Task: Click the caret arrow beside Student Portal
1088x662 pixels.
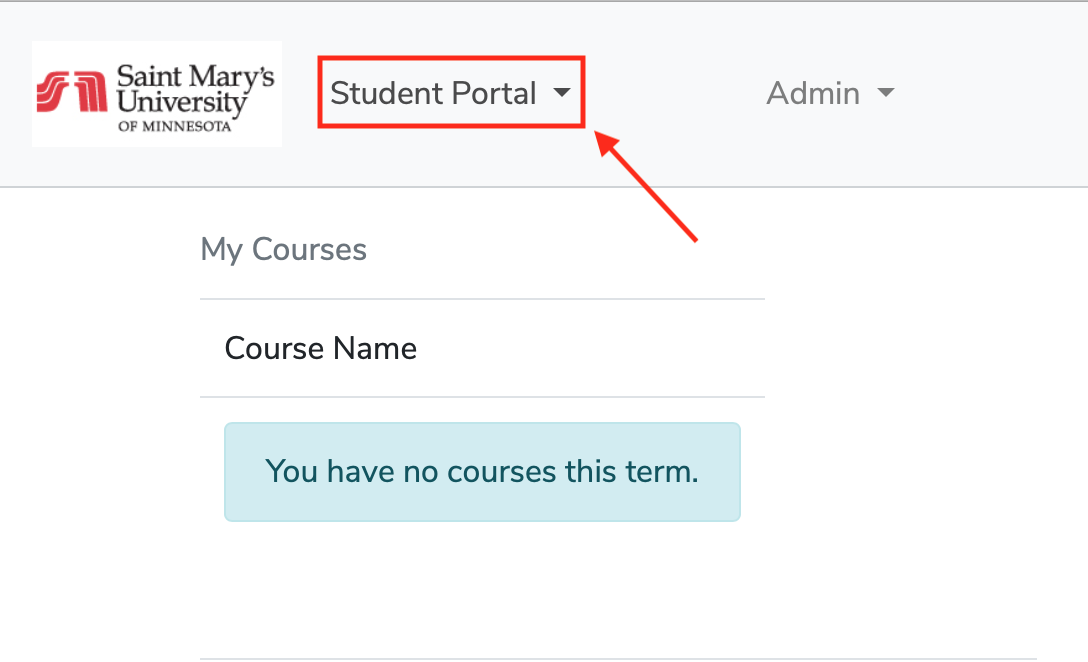Action: pos(562,93)
